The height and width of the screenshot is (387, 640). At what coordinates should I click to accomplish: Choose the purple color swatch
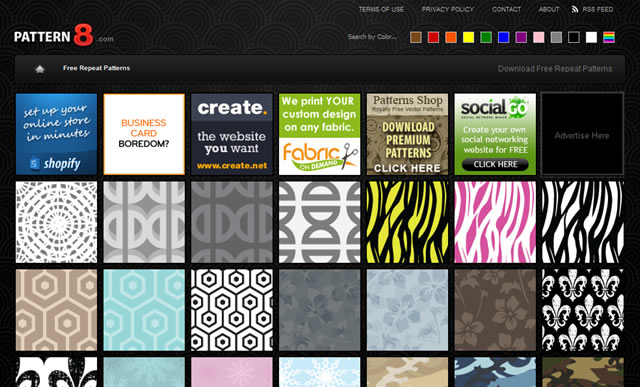pos(521,38)
